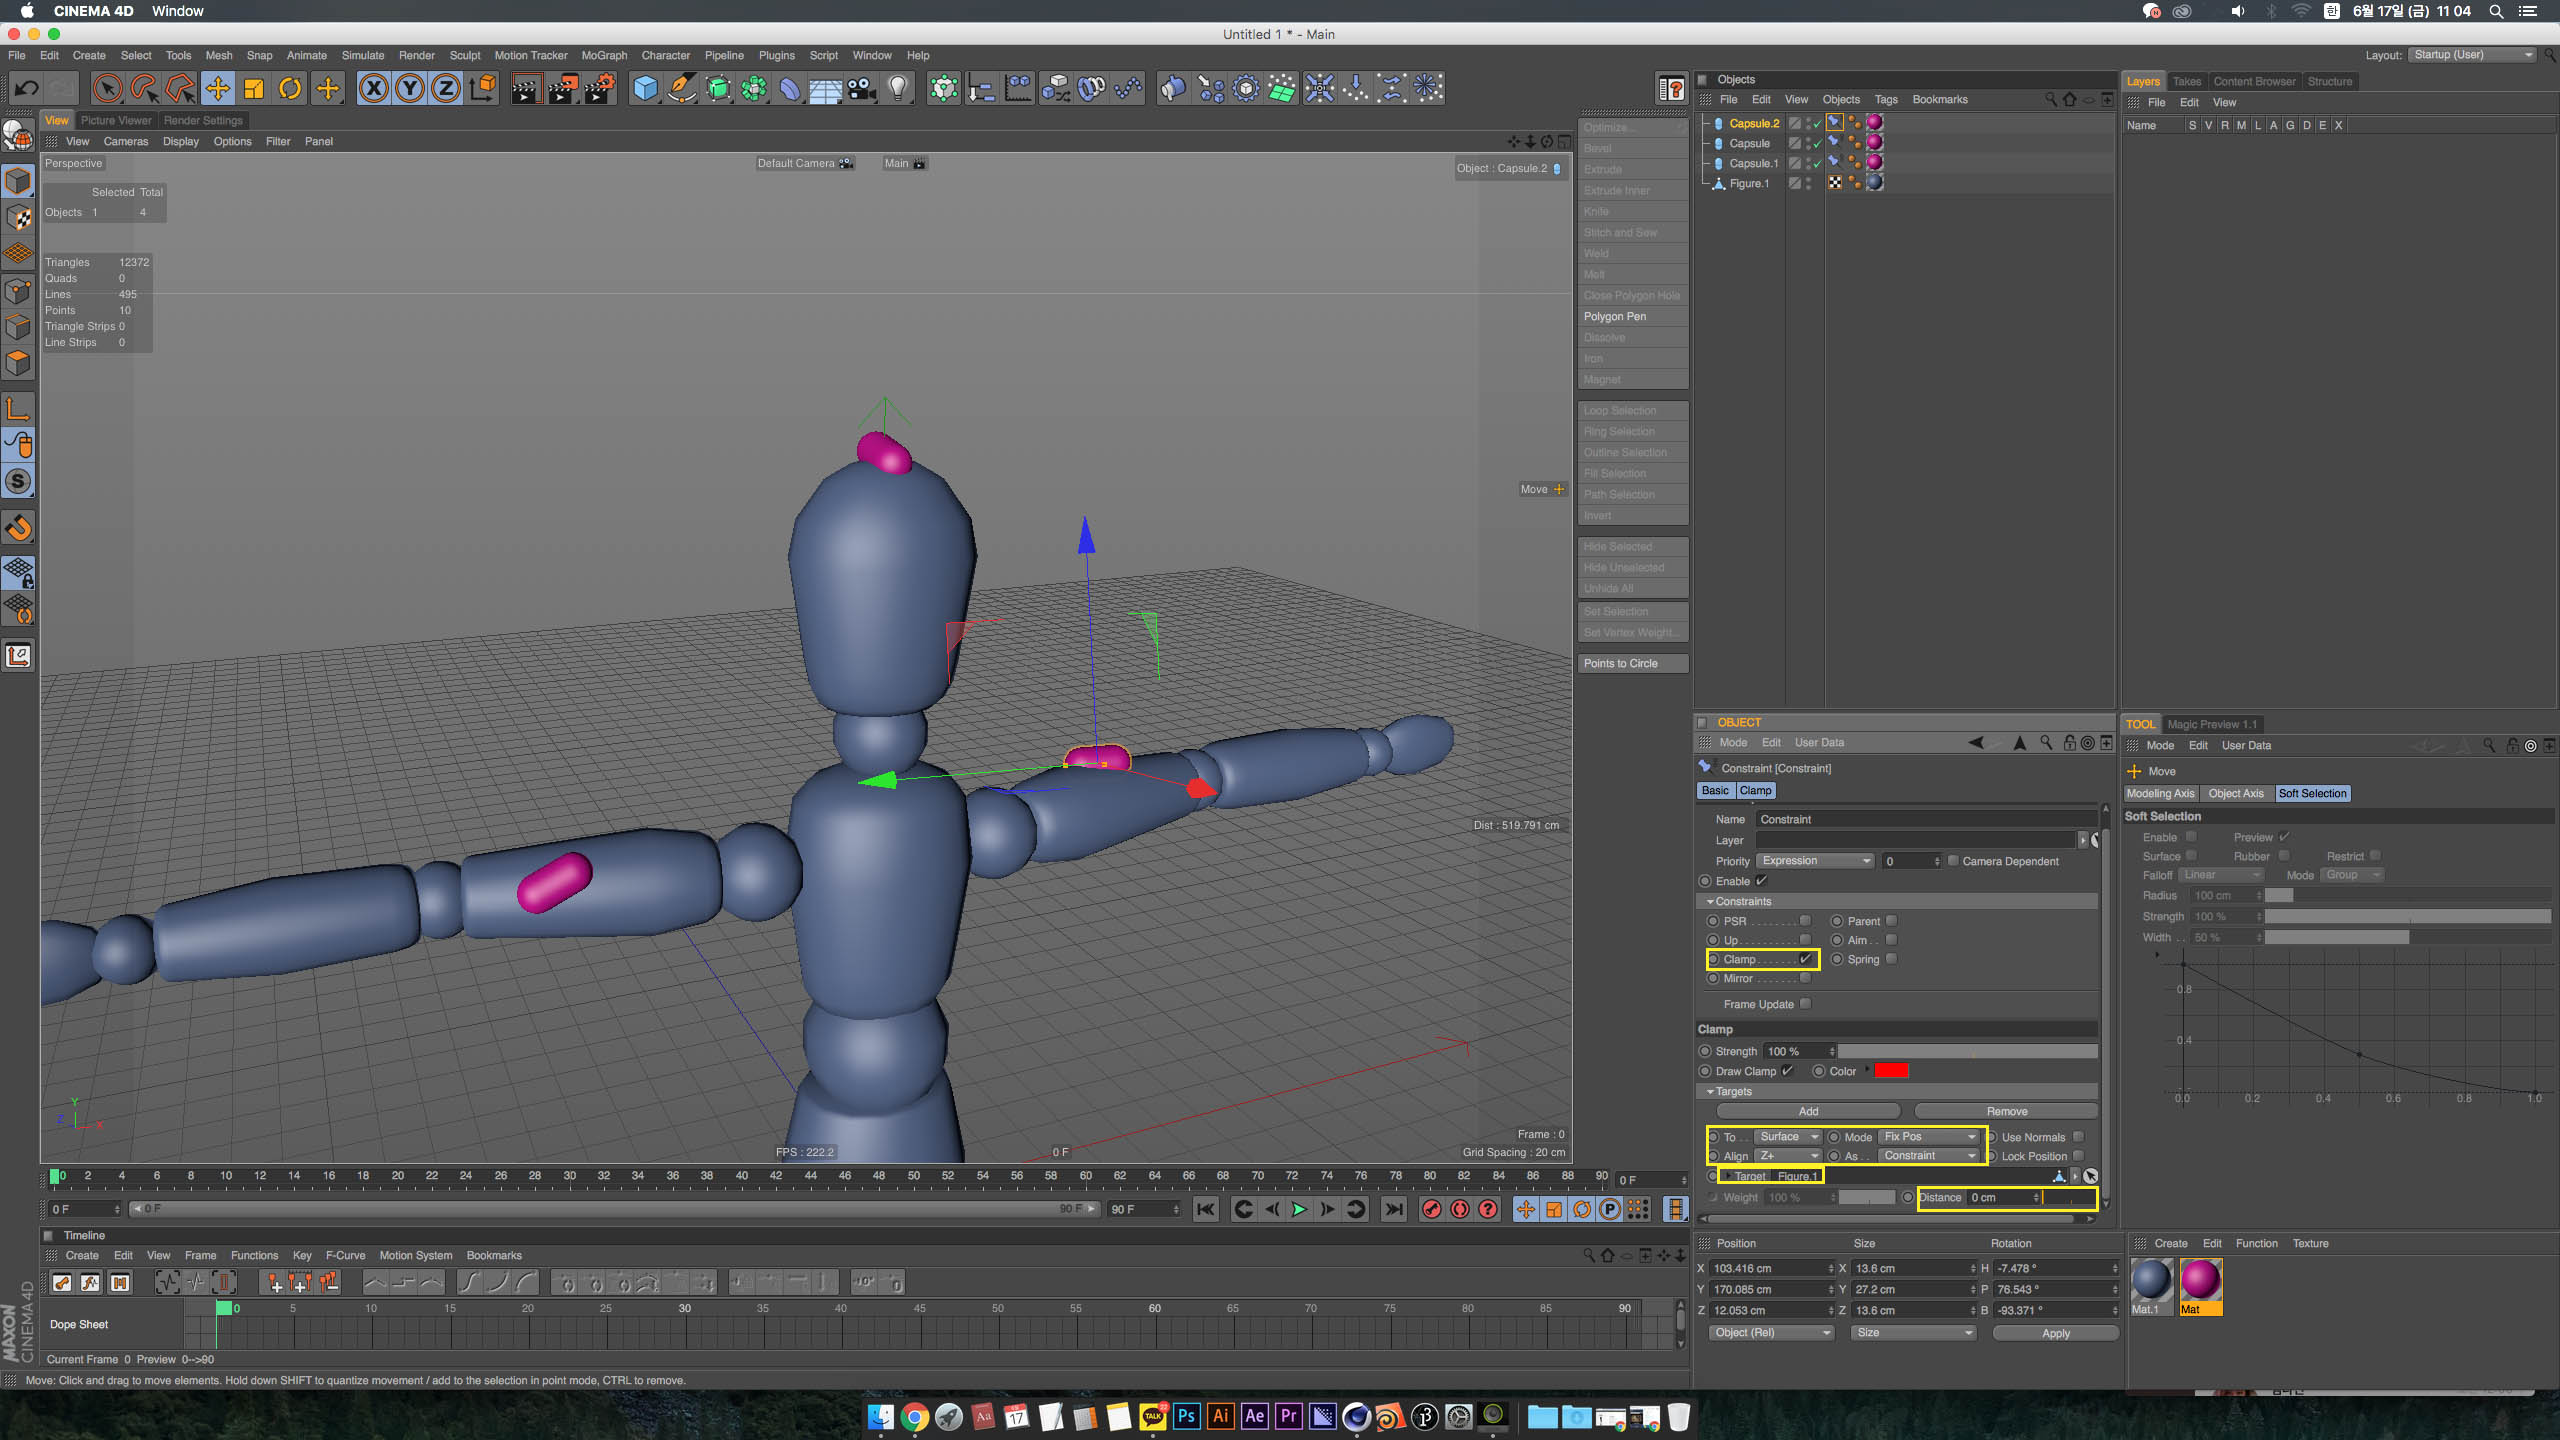Click the Remove target button

coord(2006,1112)
